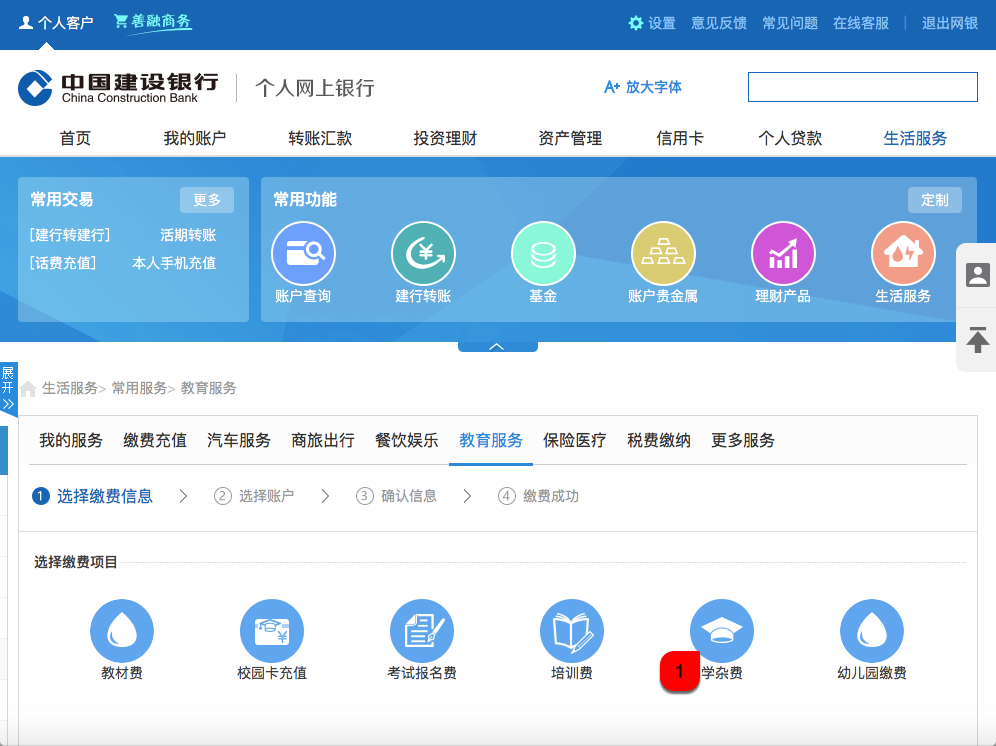Collapse the quick functions panel arrow
The image size is (996, 746).
[497, 346]
